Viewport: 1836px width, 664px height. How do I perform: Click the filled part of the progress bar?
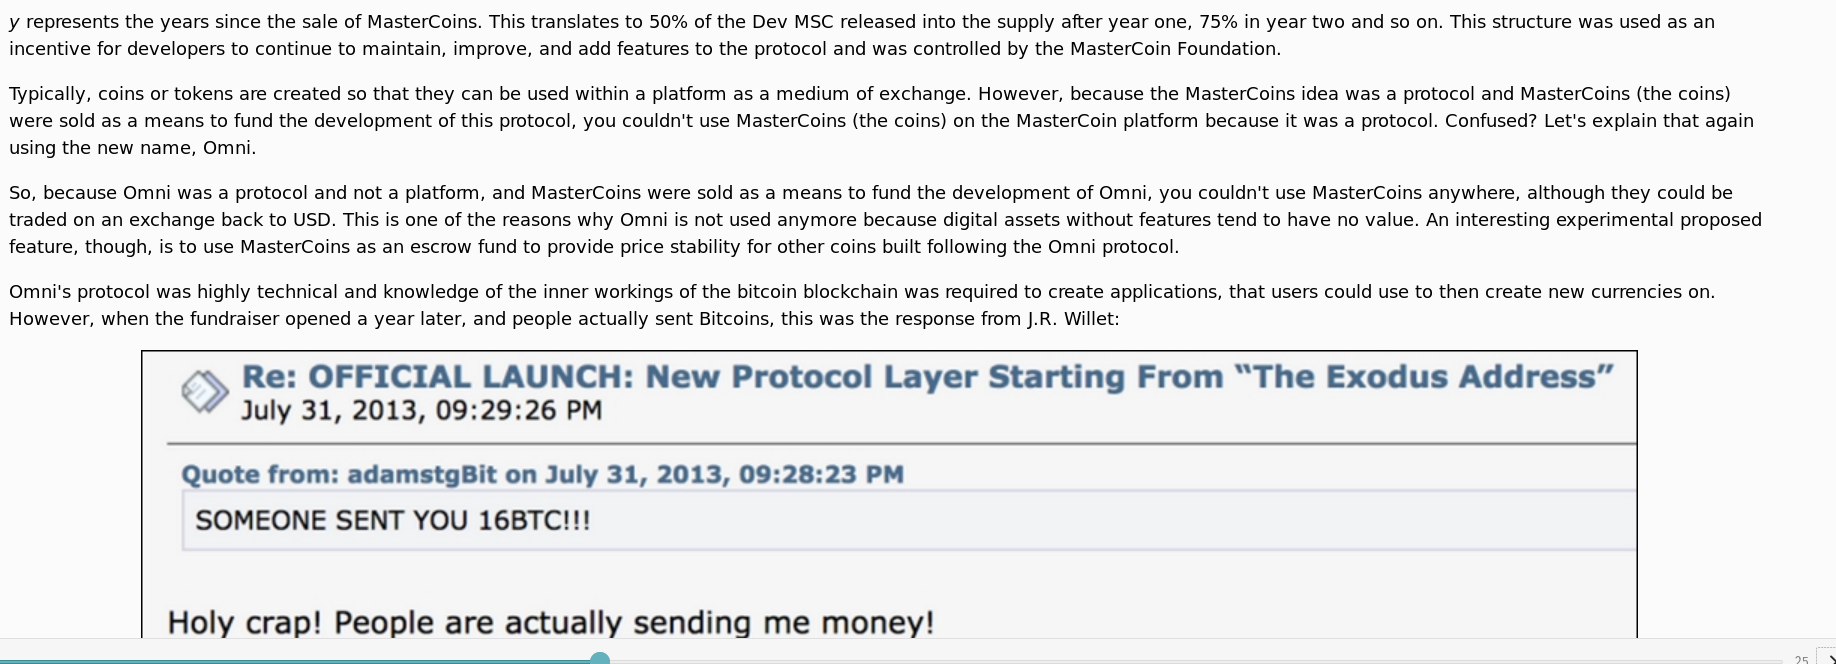pos(300,660)
